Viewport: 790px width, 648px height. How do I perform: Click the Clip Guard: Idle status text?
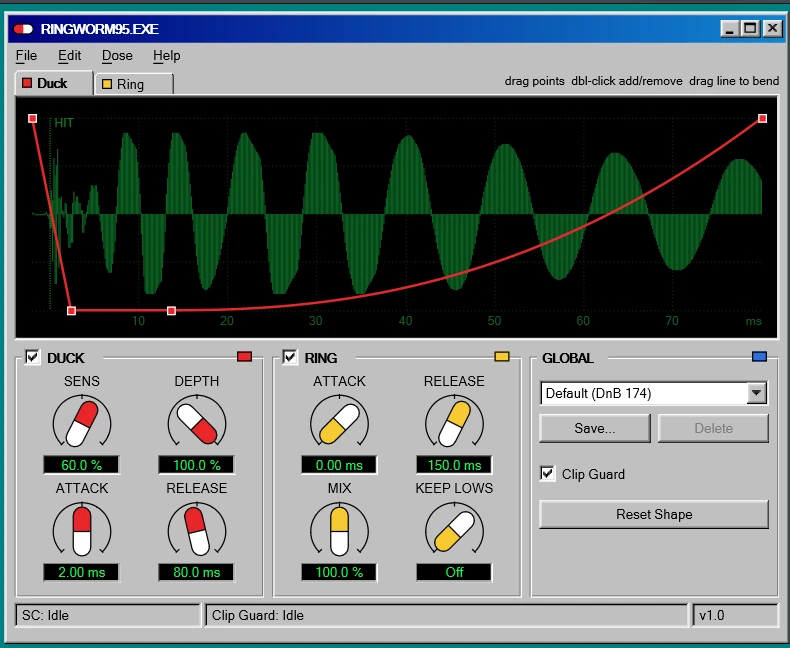pos(258,615)
